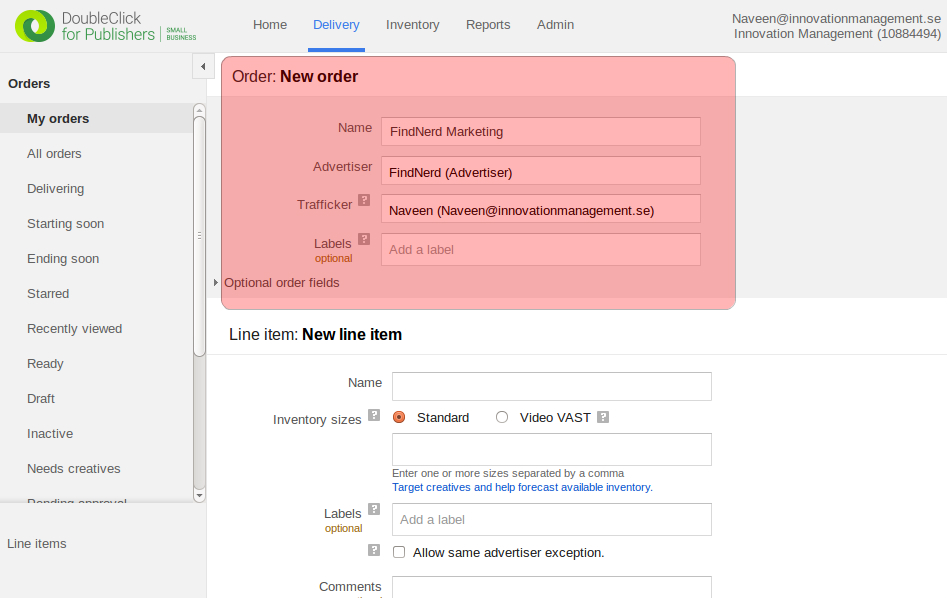Select the Video VAST radio button
This screenshot has width=947, height=598.
(x=502, y=417)
